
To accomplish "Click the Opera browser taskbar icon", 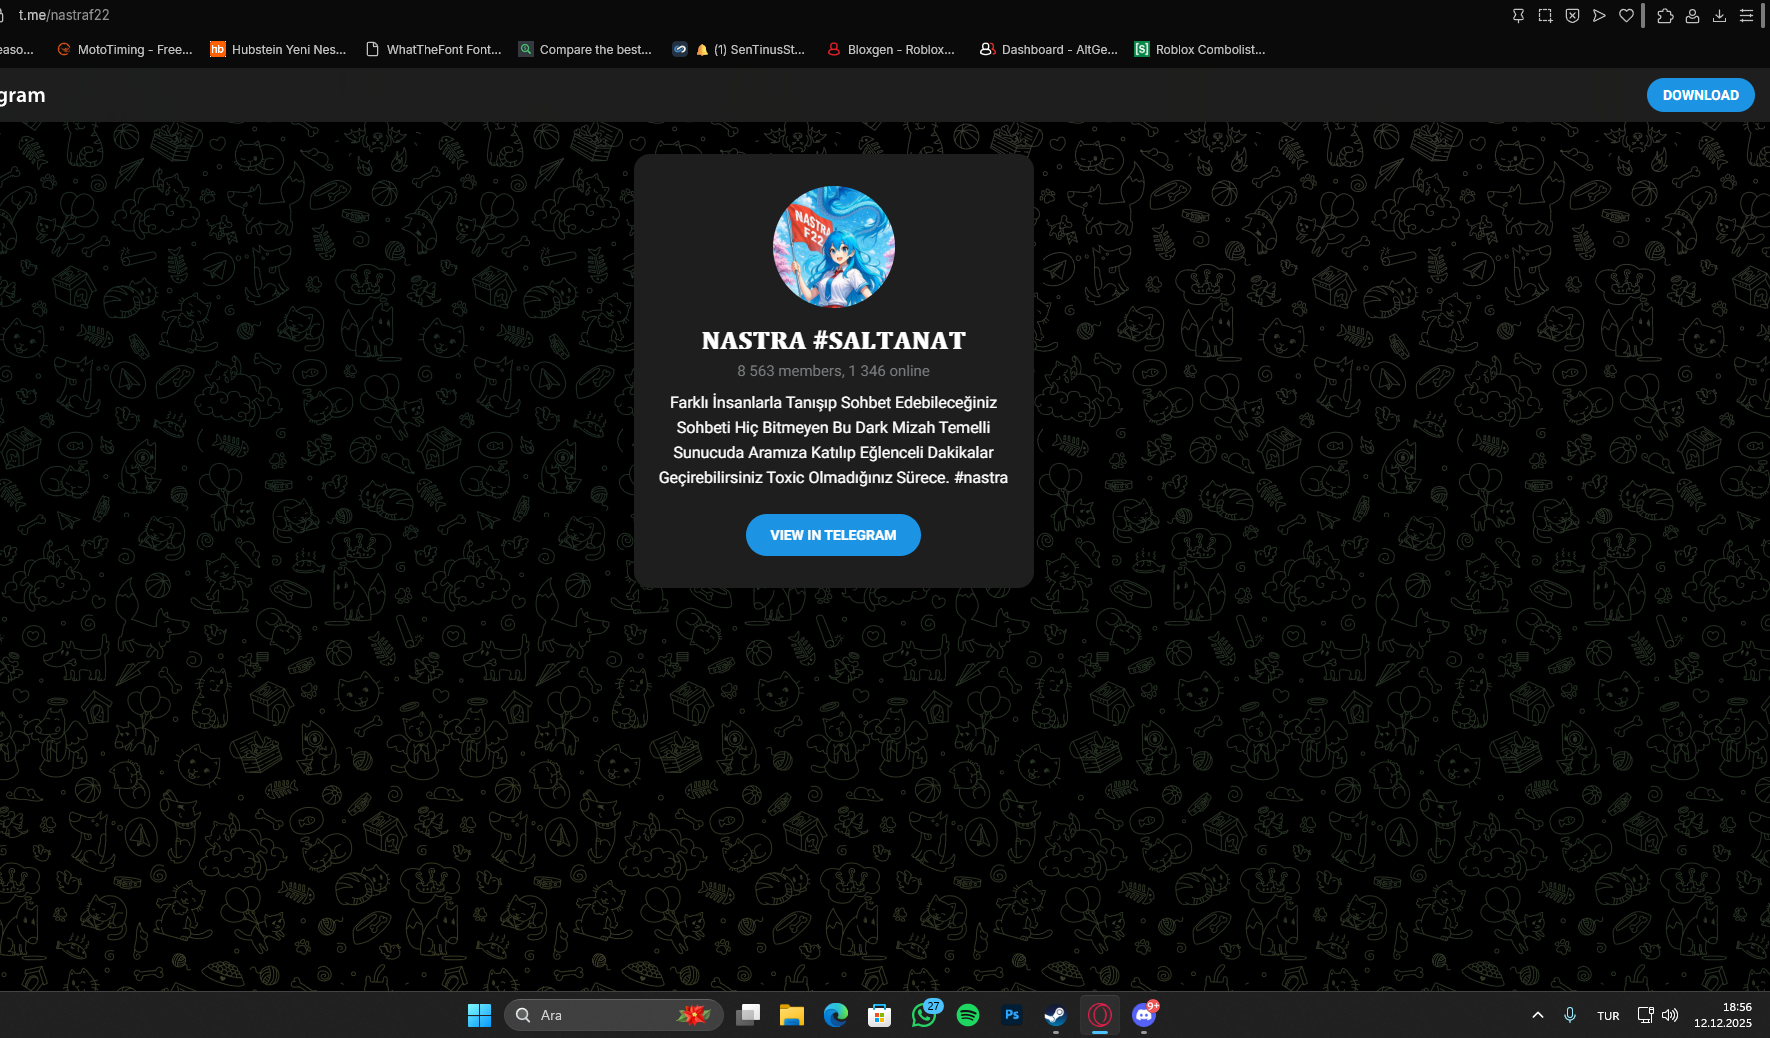I will pyautogui.click(x=1100, y=1015).
